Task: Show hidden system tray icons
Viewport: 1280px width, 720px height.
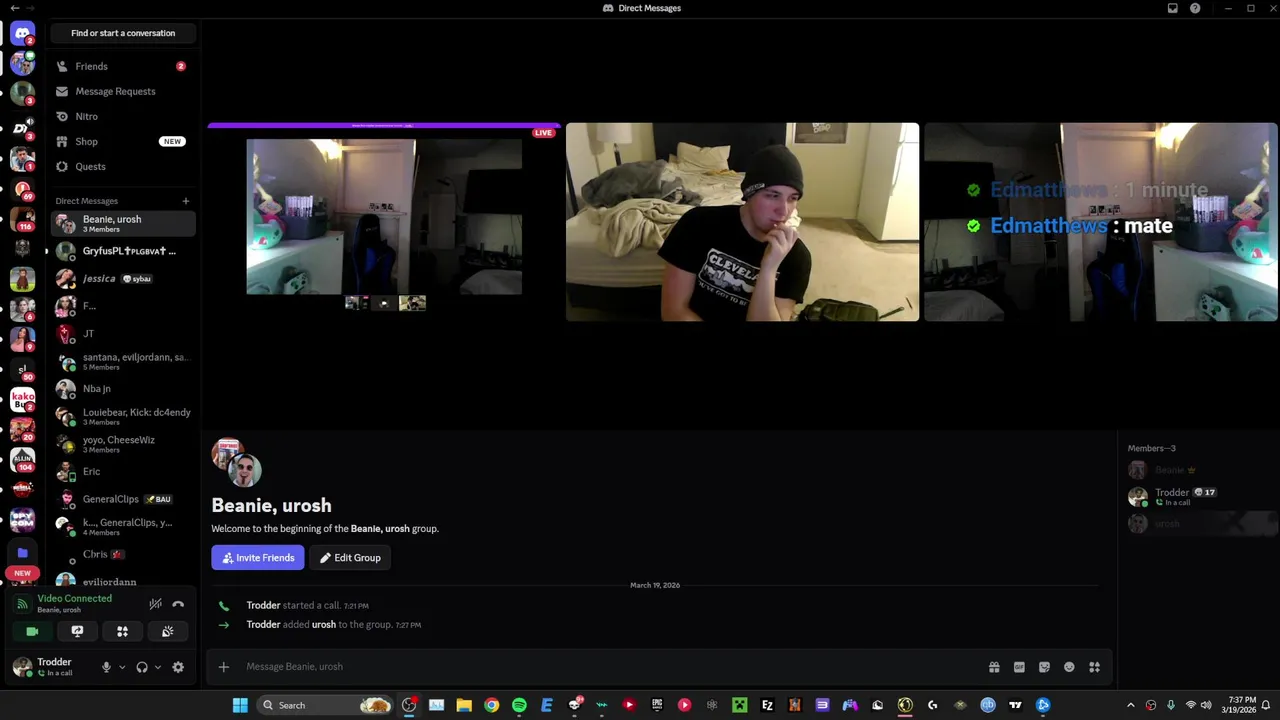Action: [x=1130, y=705]
